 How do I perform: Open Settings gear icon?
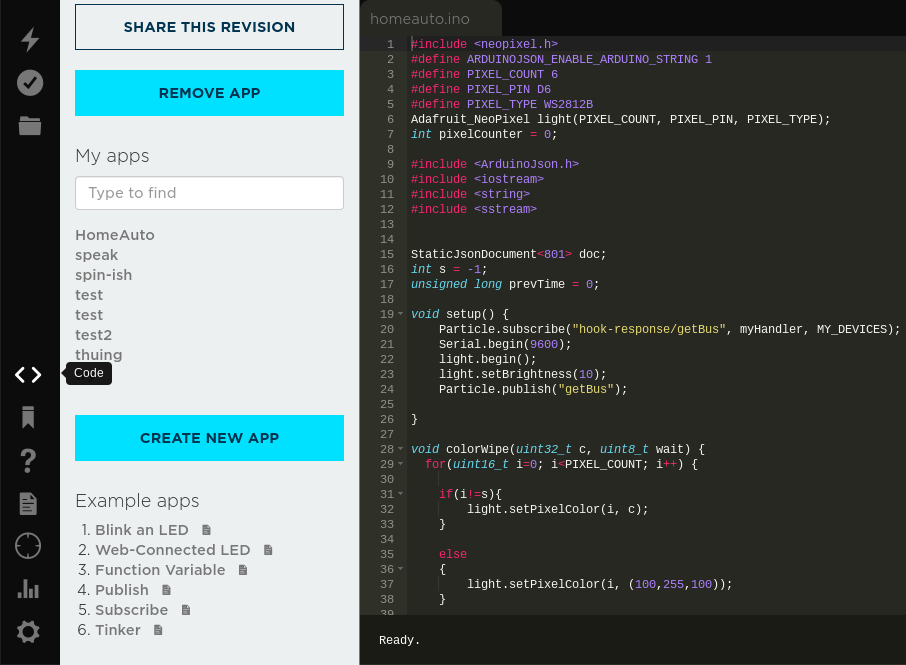(28, 631)
